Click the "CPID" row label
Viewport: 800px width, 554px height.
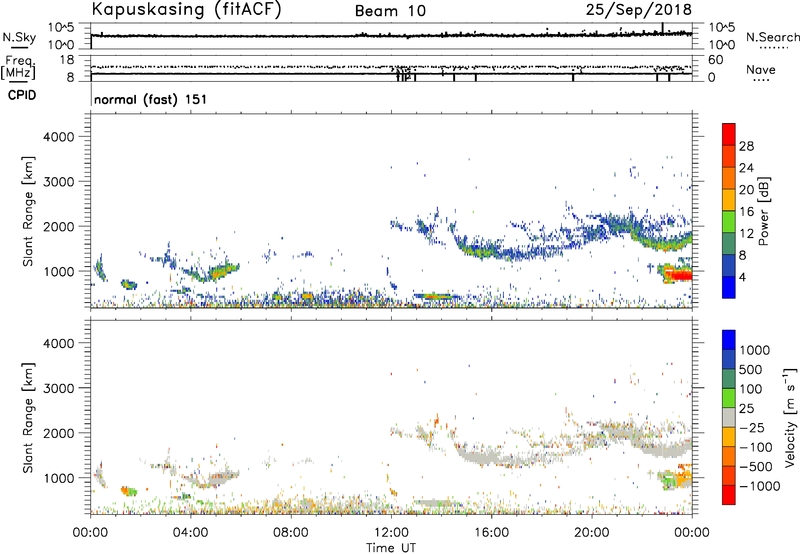click(x=22, y=95)
